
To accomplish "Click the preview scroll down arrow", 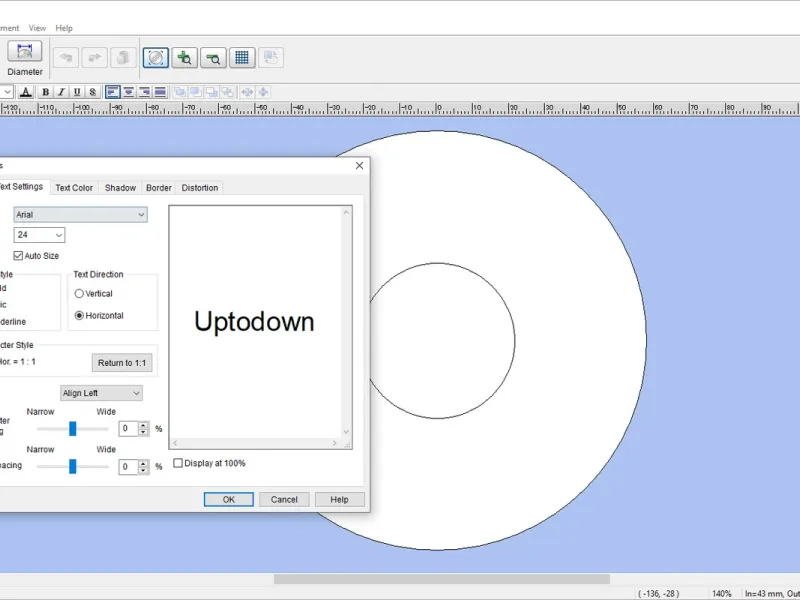I will coord(346,432).
